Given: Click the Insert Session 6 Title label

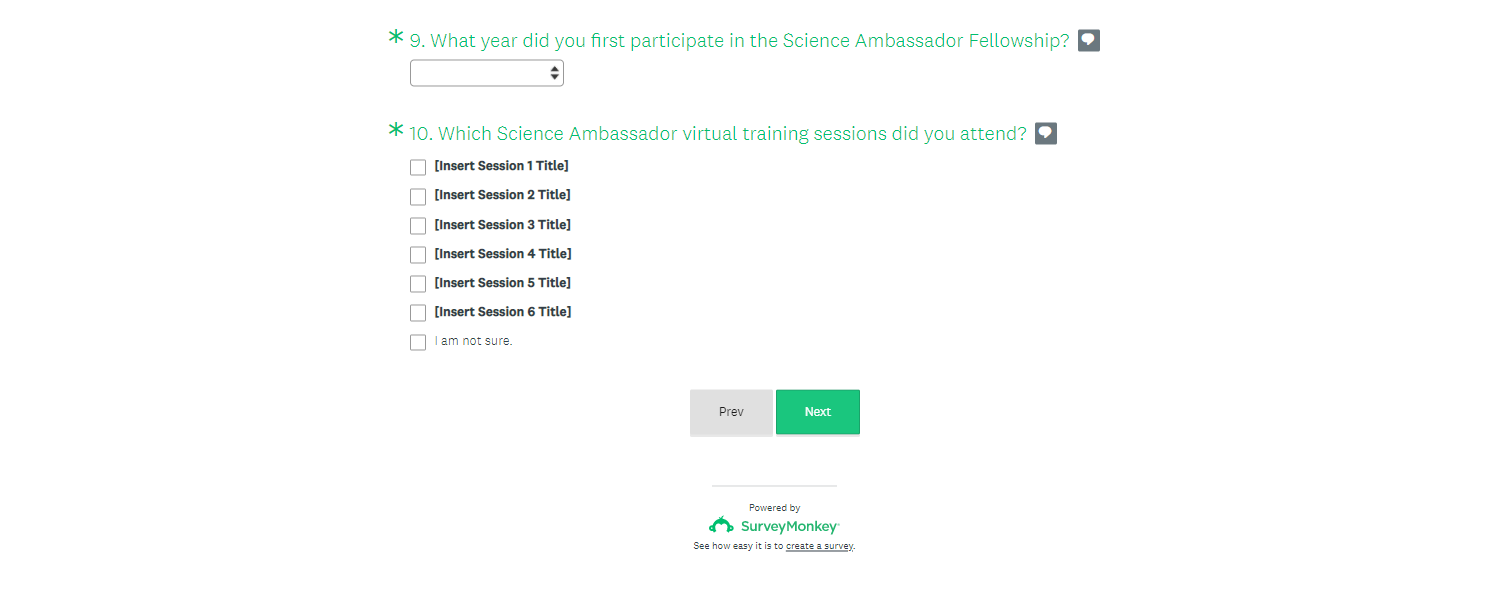Looking at the screenshot, I should pos(503,312).
